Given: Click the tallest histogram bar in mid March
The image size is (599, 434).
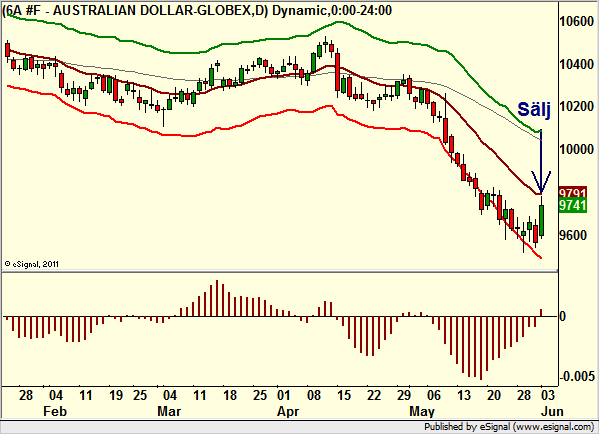Looking at the screenshot, I should [x=217, y=298].
